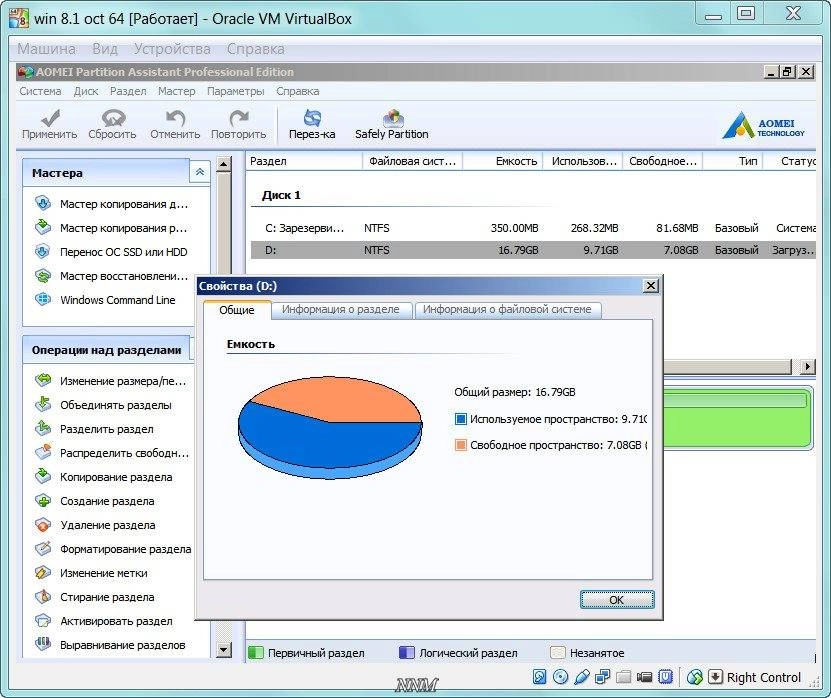Click Перенос ОС SSD или HDD icon
This screenshot has height=698, width=831.
click(43, 251)
